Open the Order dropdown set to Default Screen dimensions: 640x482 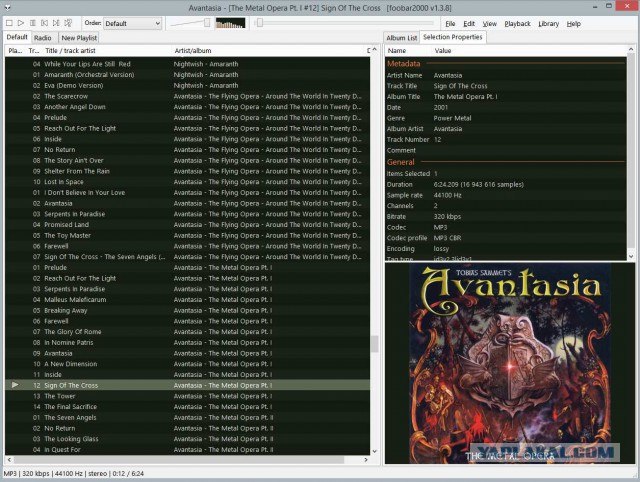pos(132,24)
